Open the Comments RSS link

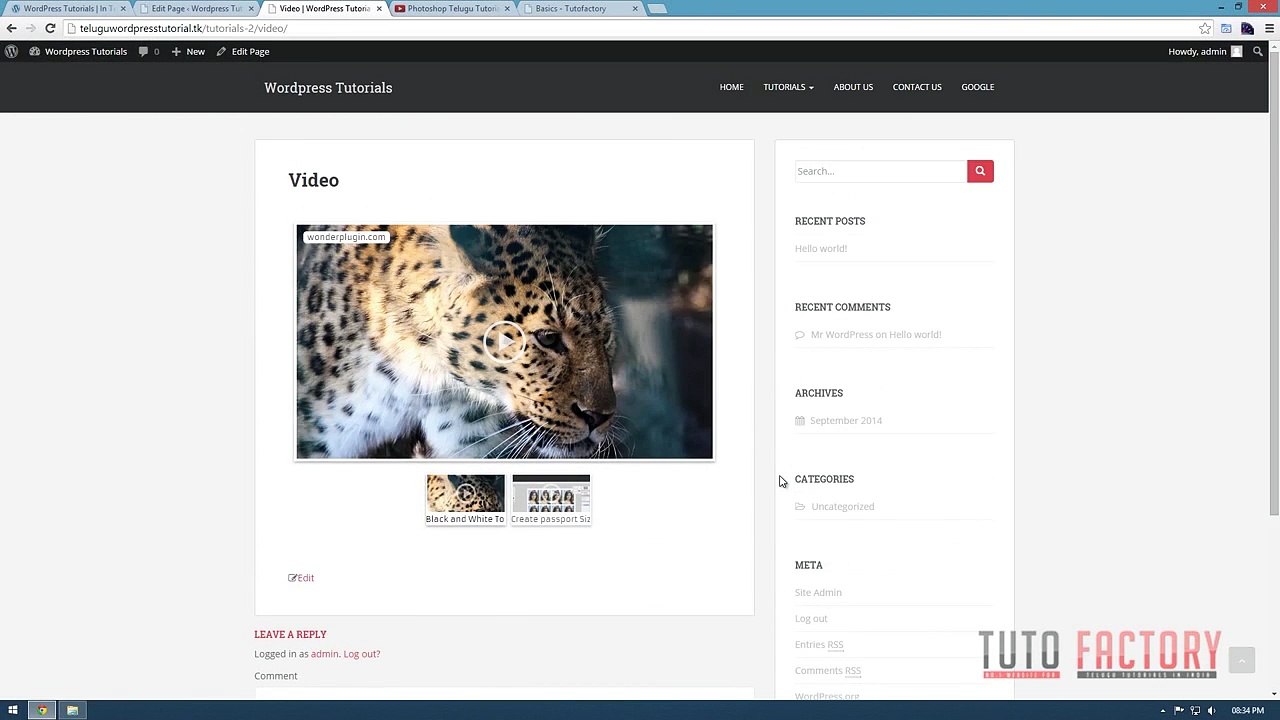click(828, 670)
